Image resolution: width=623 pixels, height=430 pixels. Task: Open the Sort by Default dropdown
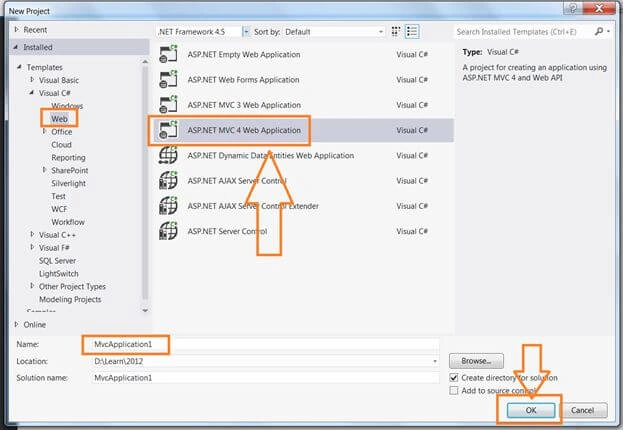[381, 32]
